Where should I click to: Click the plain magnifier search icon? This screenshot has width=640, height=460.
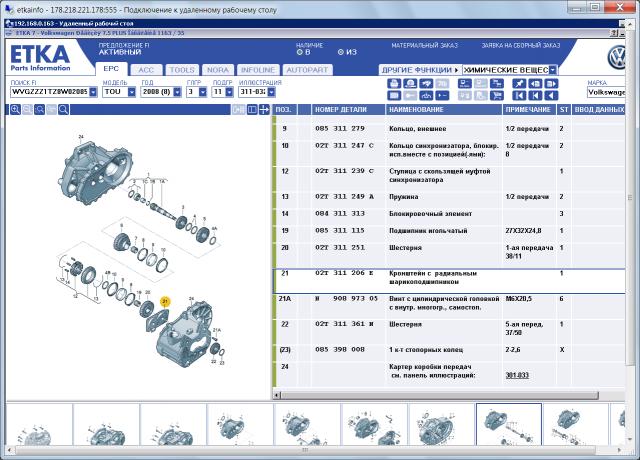tap(63, 109)
